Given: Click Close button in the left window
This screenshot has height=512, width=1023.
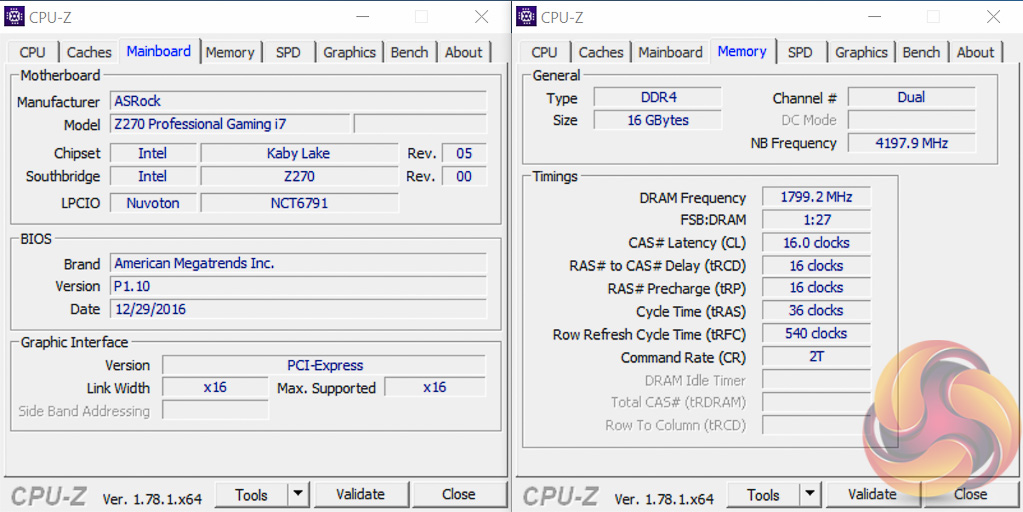Looking at the screenshot, I should [459, 495].
